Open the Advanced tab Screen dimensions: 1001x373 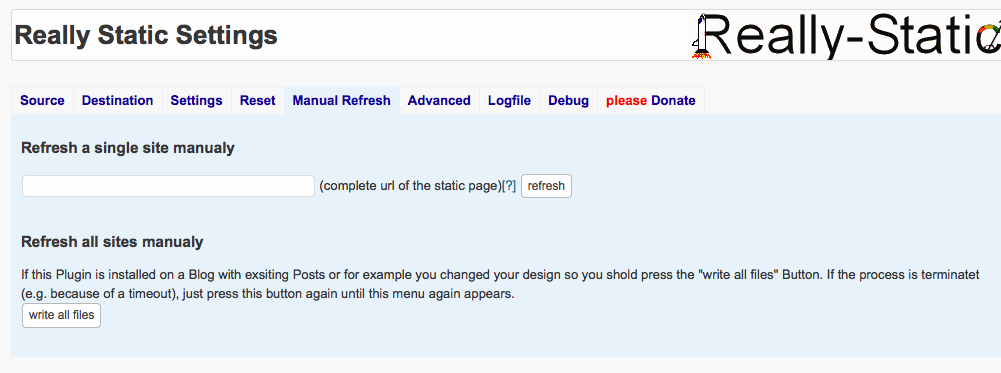coord(439,101)
